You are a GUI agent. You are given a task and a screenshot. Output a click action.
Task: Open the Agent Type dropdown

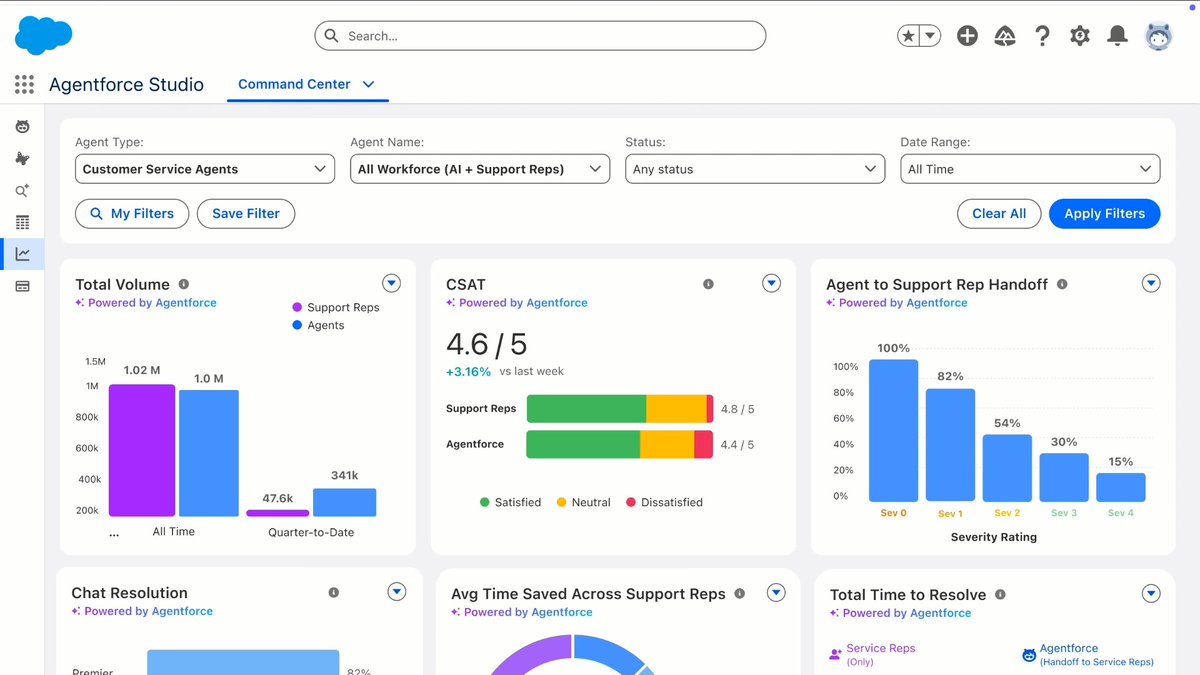[205, 169]
